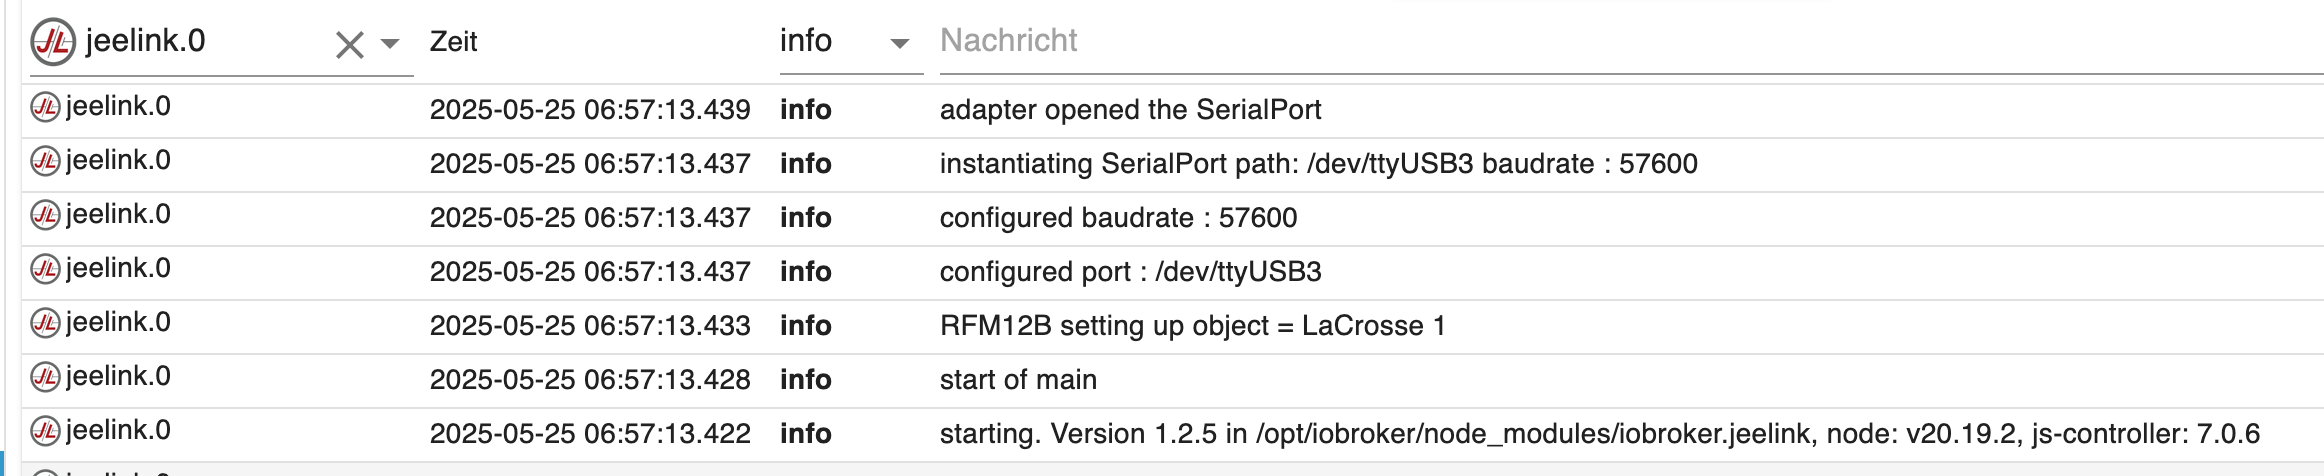Select the 'configured baudrate : 57600' message
The width and height of the screenshot is (2324, 476).
point(1118,218)
